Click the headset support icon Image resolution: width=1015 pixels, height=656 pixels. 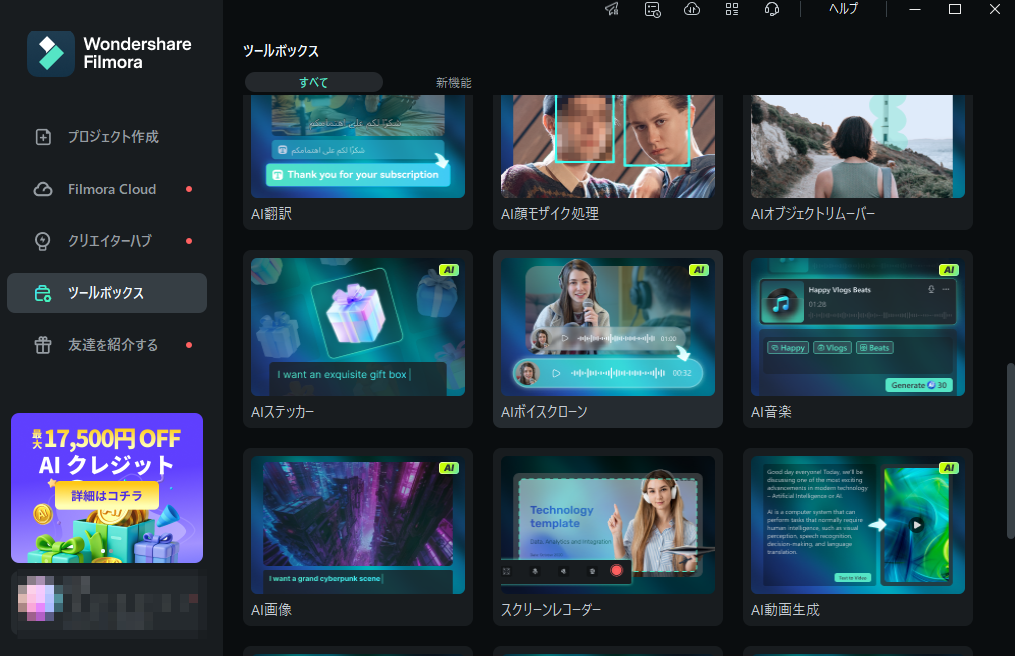coord(772,9)
